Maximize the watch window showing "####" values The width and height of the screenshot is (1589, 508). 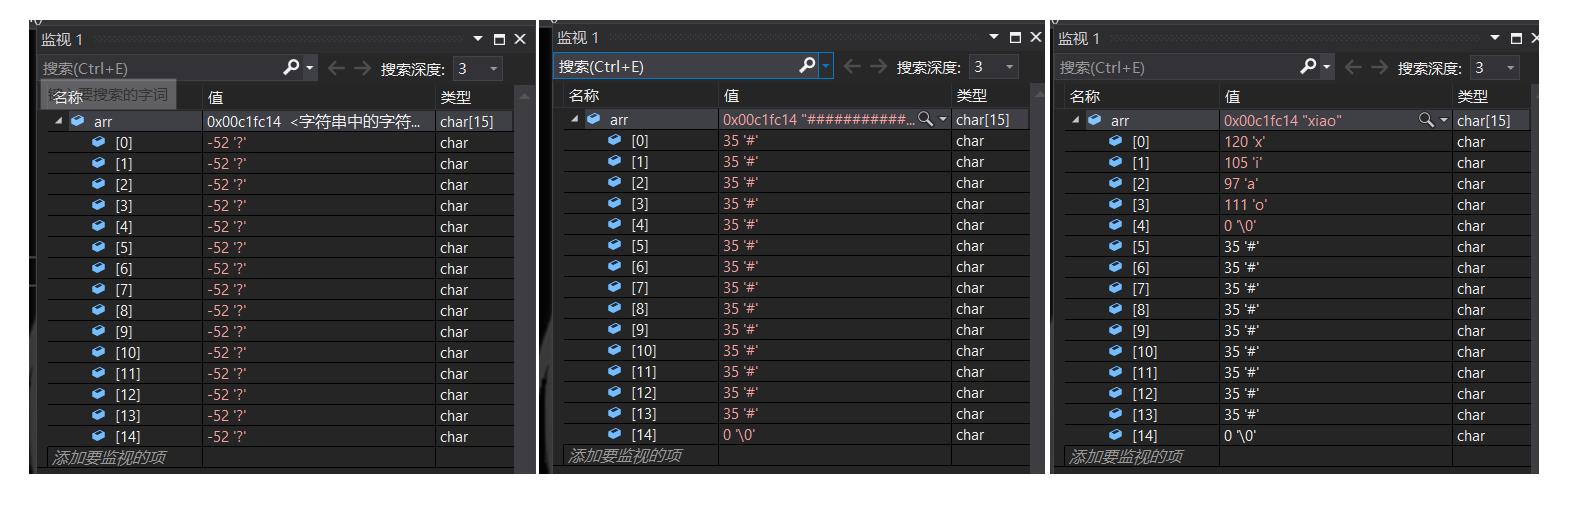[x=1015, y=37]
